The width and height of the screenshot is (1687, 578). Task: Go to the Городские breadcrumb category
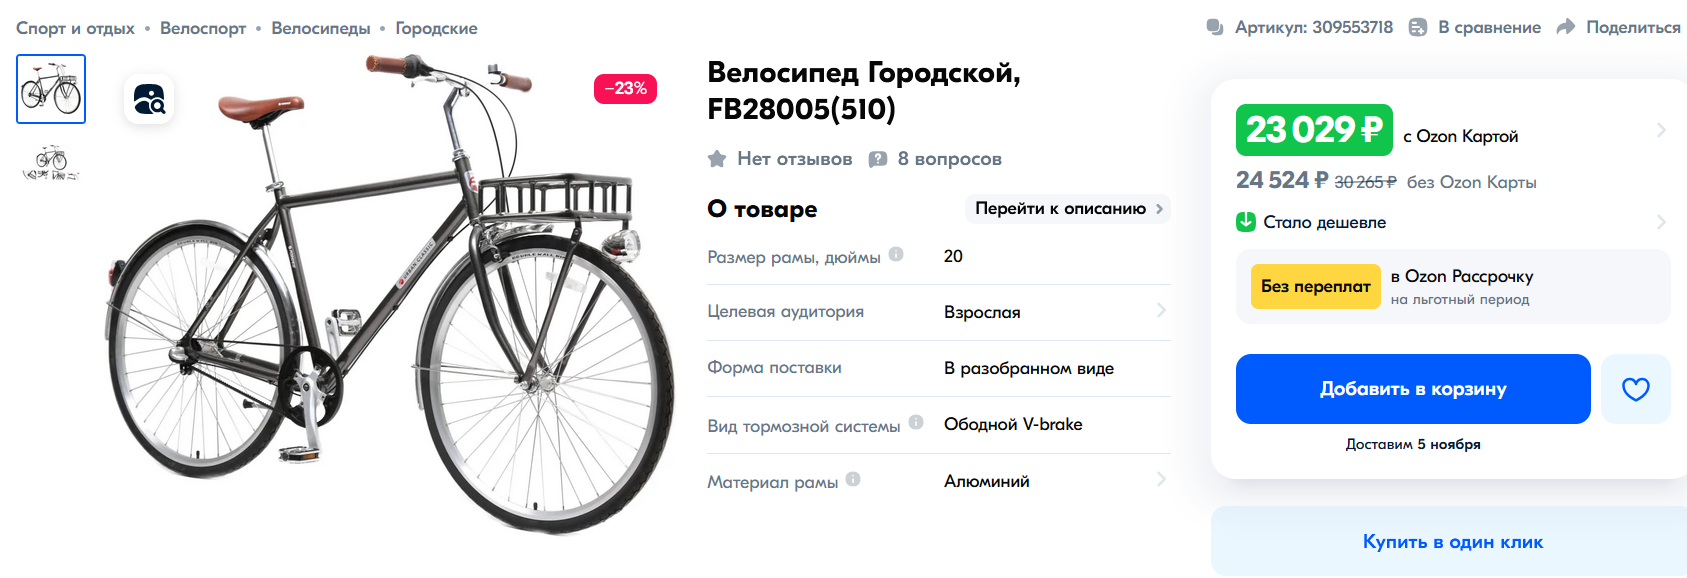(436, 28)
